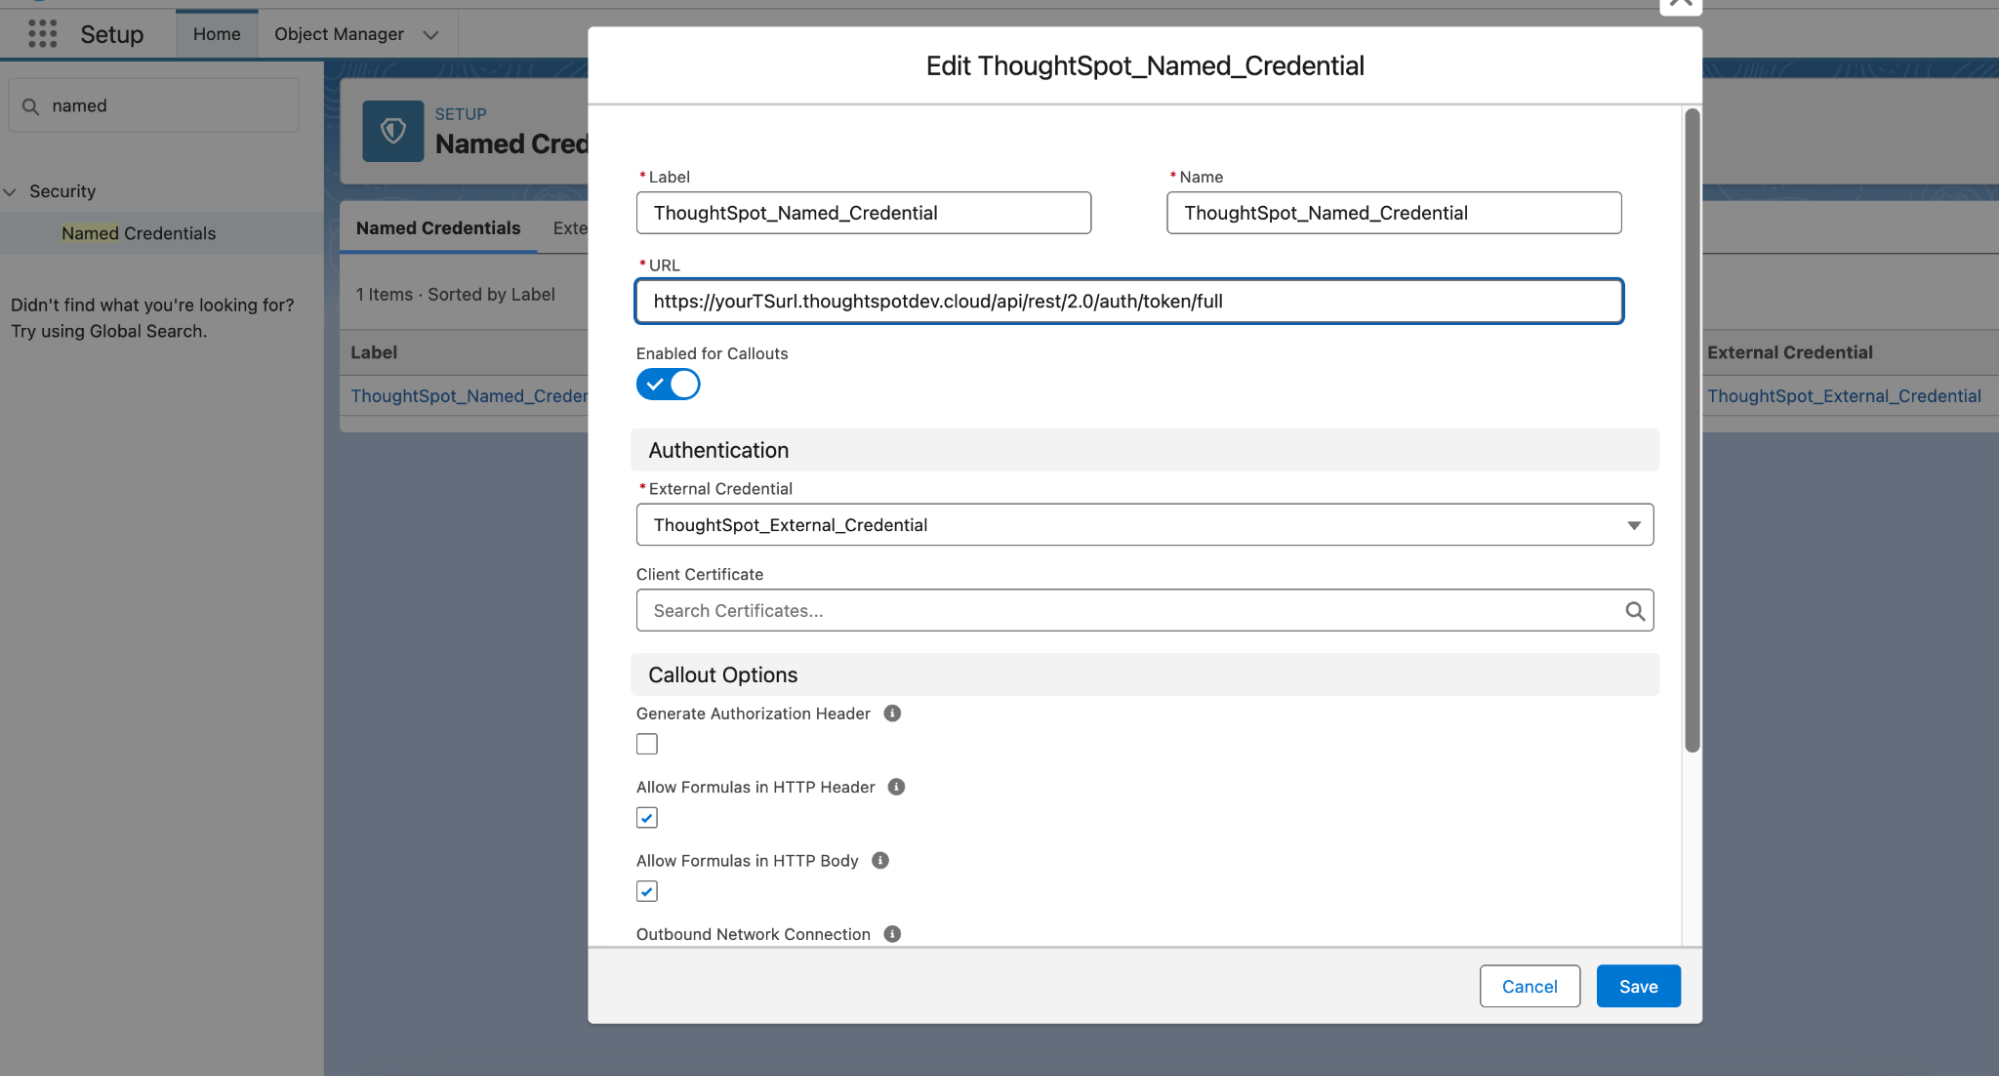
Task: View info for Outbound Network Connection
Action: (x=891, y=933)
